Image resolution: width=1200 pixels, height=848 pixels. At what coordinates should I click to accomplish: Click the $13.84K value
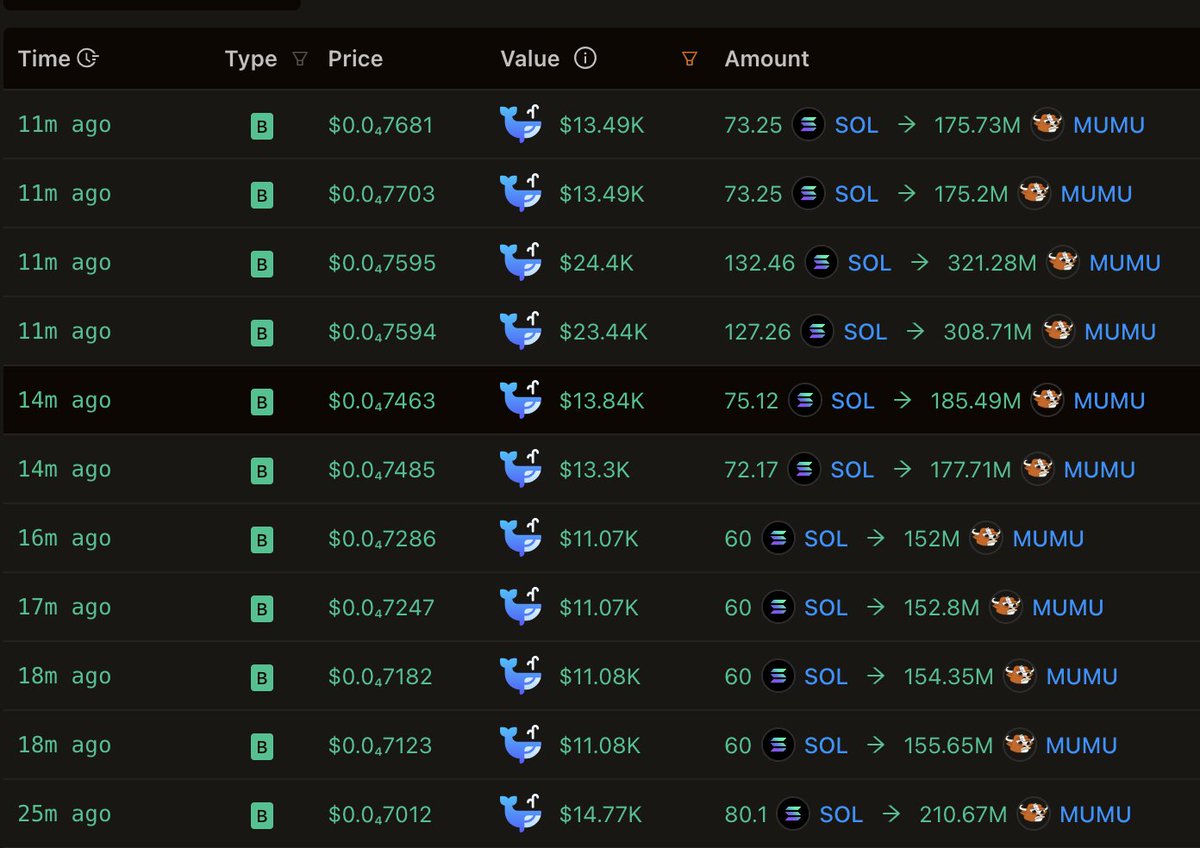tap(602, 401)
